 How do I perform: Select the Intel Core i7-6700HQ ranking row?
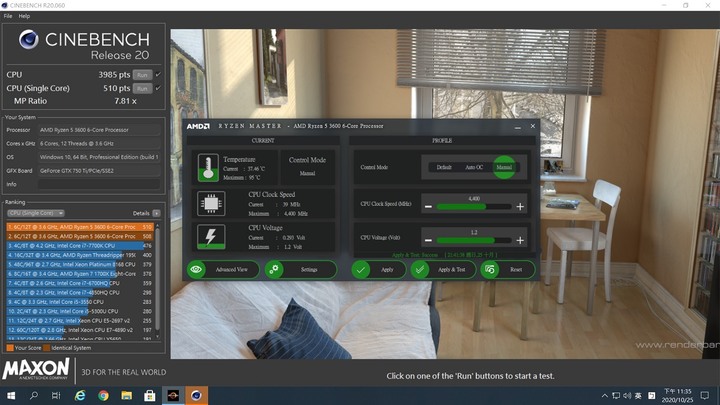[80, 283]
